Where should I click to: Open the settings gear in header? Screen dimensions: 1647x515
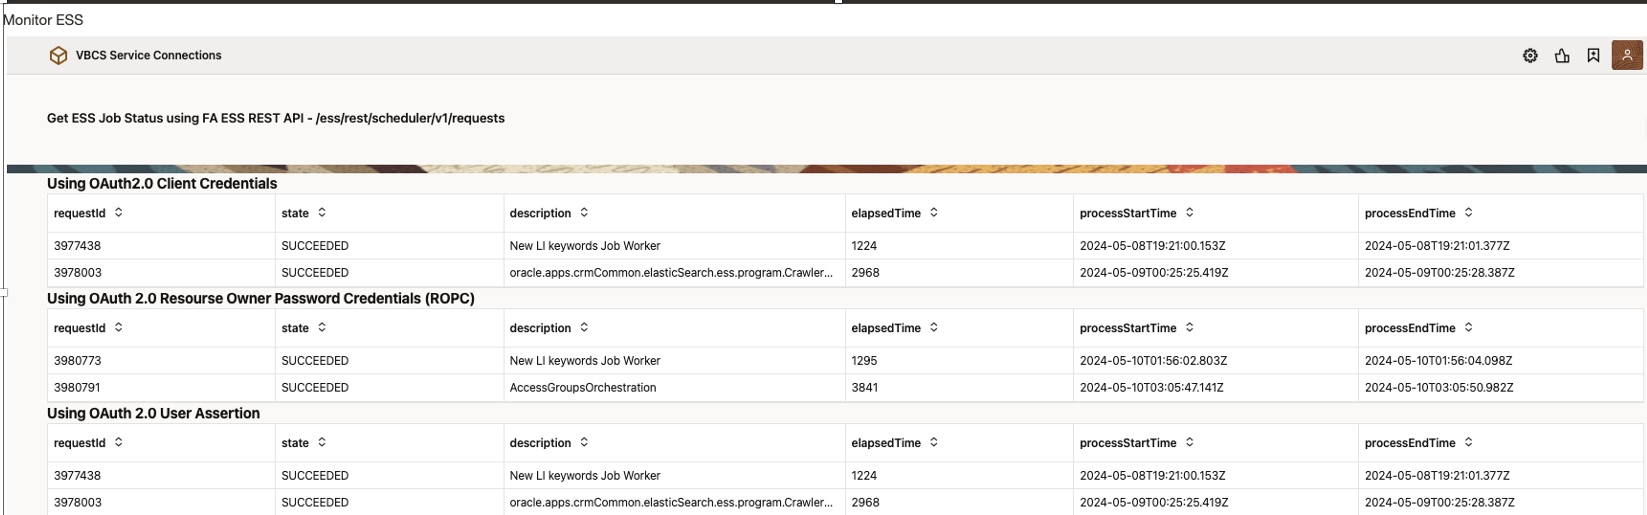coord(1530,56)
